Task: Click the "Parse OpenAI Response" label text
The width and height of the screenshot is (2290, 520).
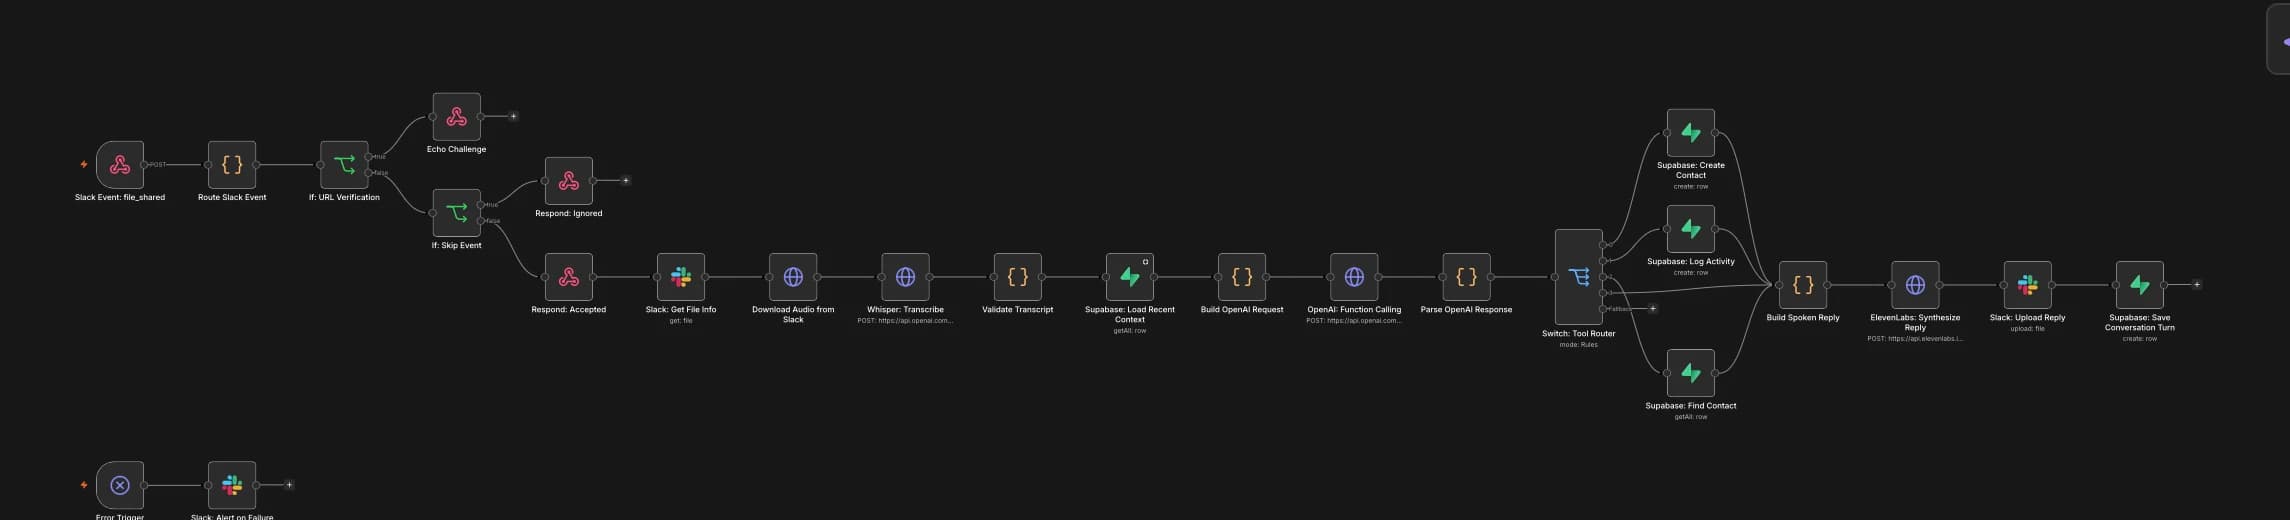Action: [1466, 310]
